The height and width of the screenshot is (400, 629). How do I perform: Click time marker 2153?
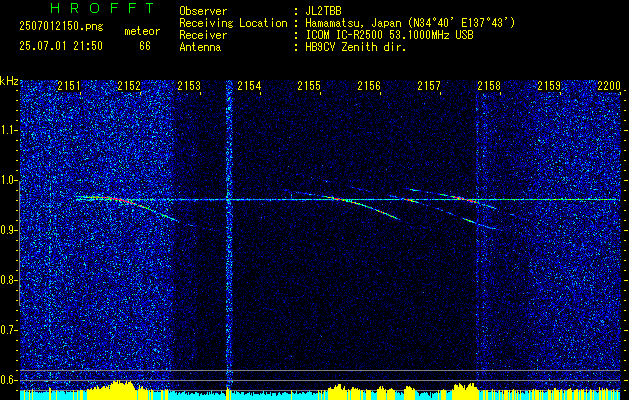189,86
